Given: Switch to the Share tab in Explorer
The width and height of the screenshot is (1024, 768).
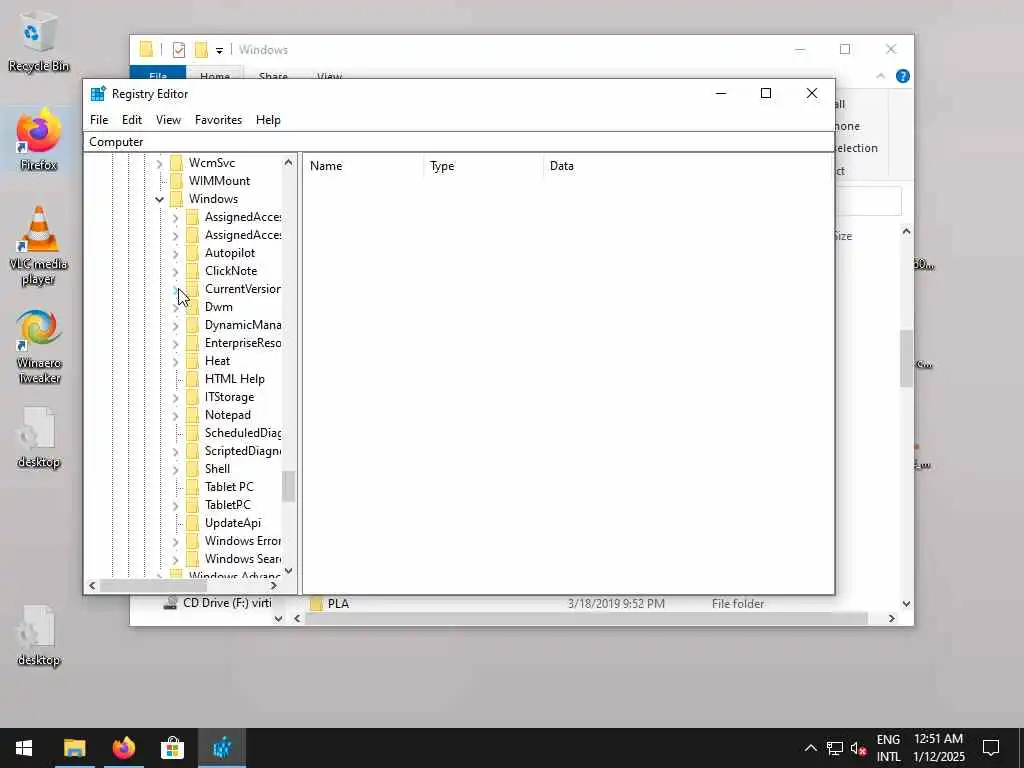Looking at the screenshot, I should click(273, 75).
